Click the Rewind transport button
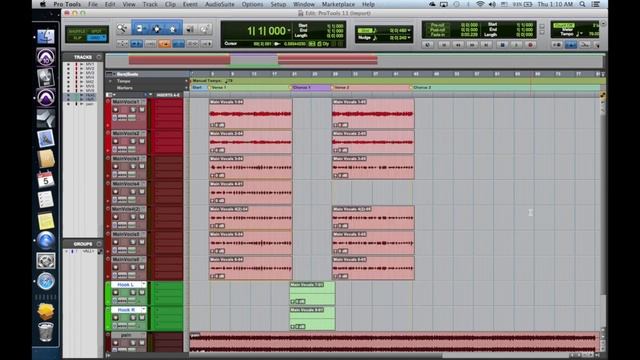 (458, 45)
